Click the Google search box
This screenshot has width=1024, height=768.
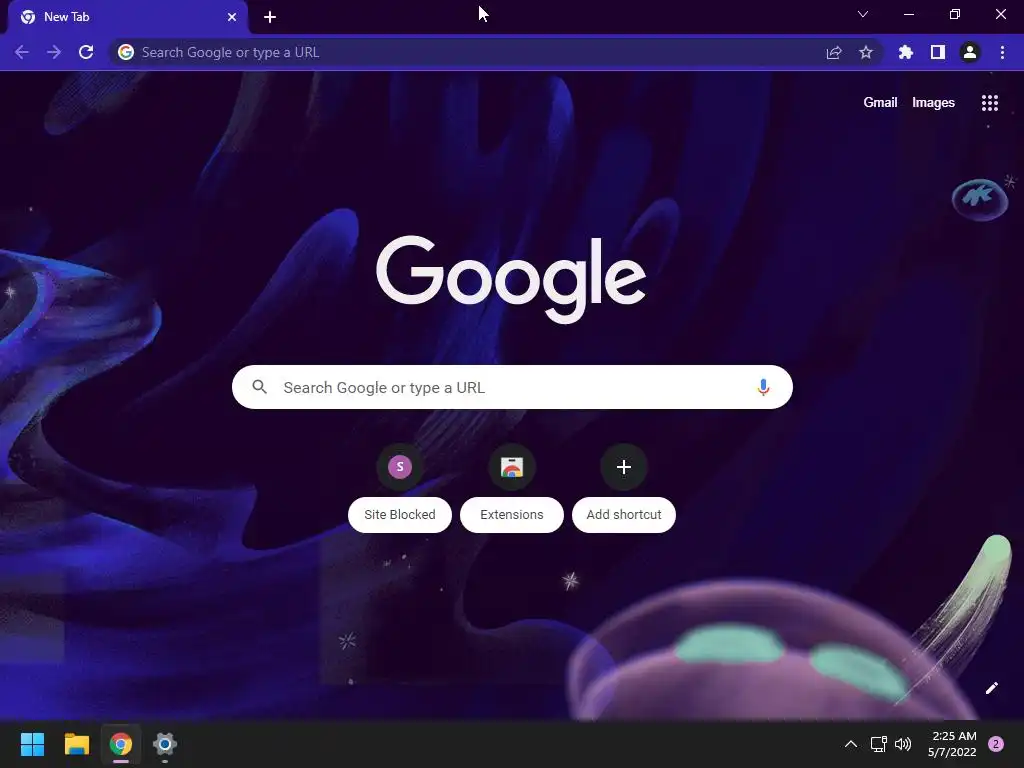tap(512, 387)
